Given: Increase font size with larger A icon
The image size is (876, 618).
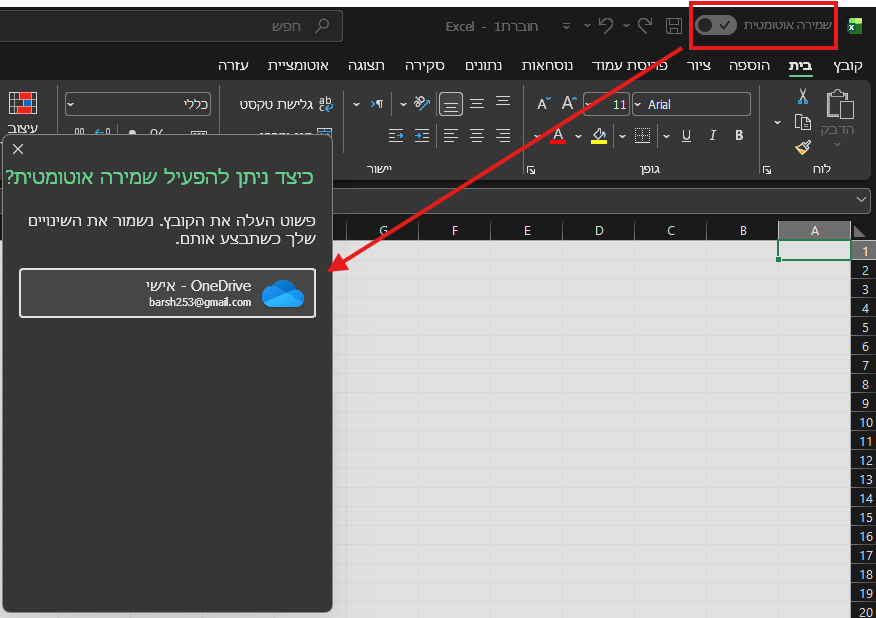Looking at the screenshot, I should [569, 103].
